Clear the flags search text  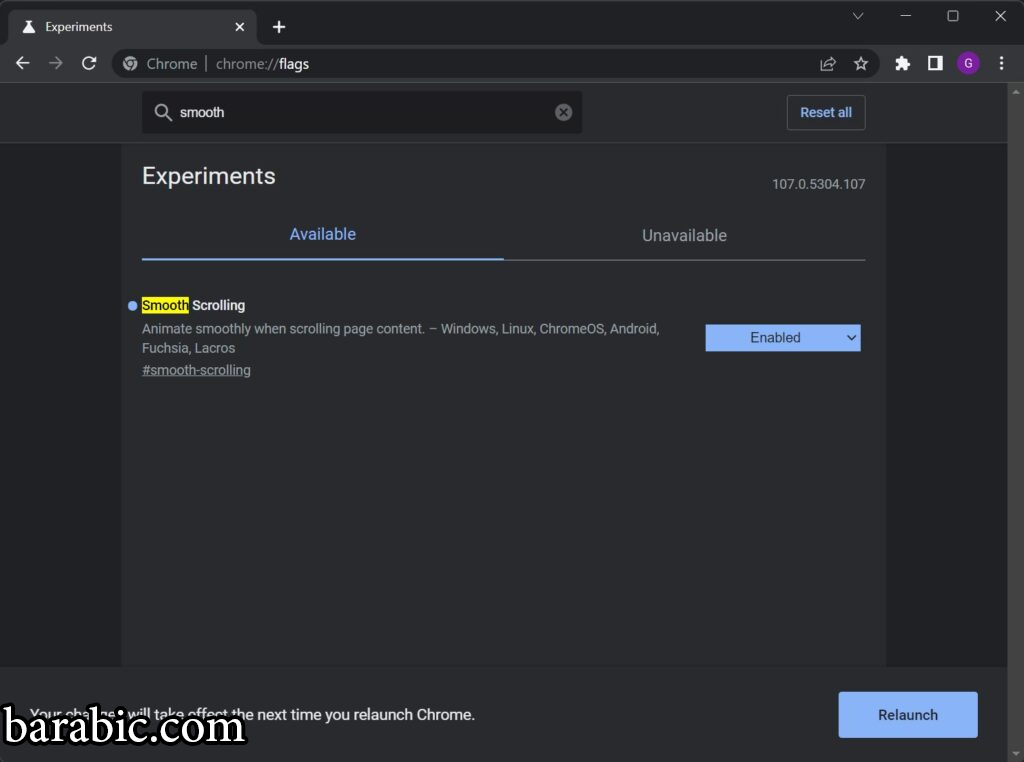[x=564, y=112]
